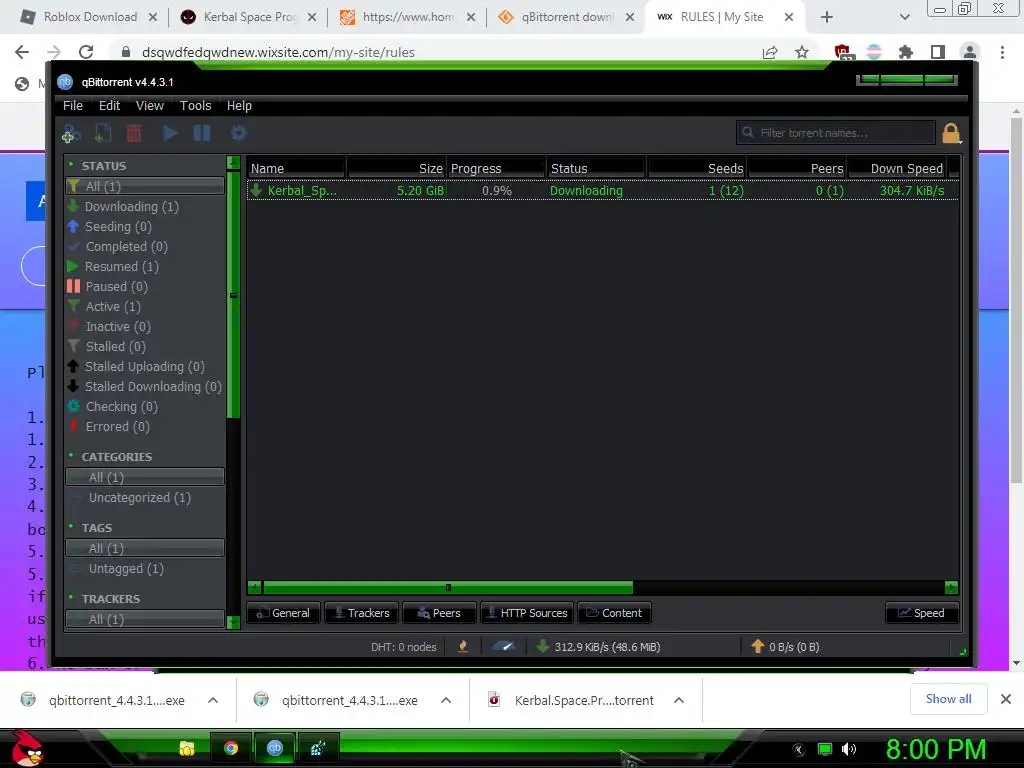Screen dimensions: 1024x768
Task: Click the orange lock icon in qBittorrent
Action: pos(951,133)
